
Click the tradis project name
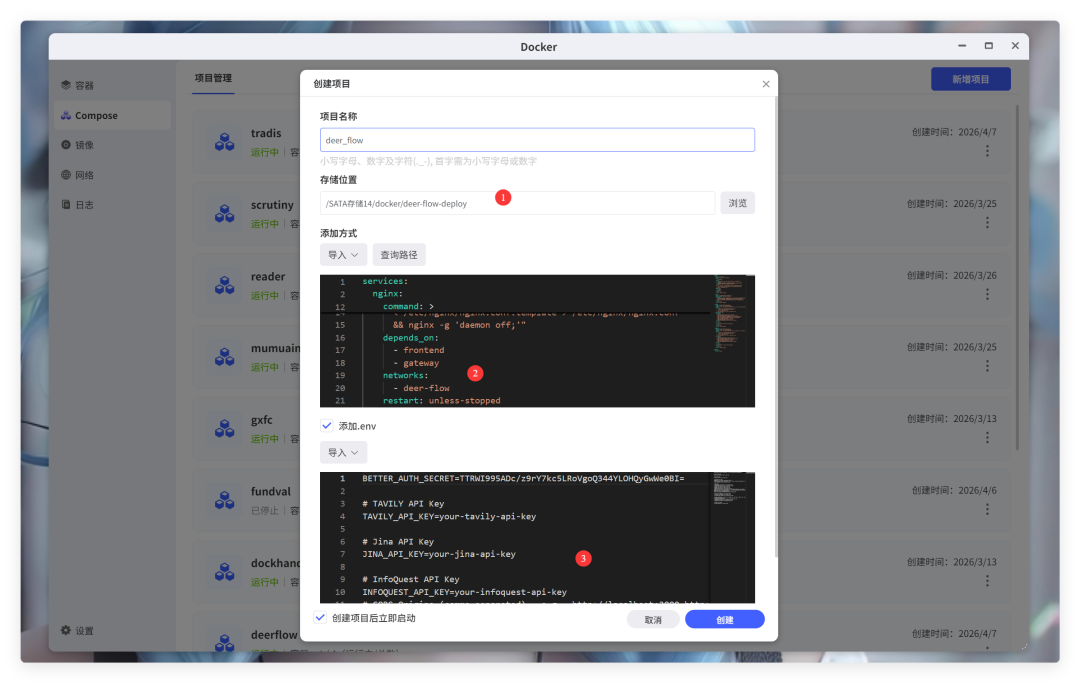tap(266, 133)
